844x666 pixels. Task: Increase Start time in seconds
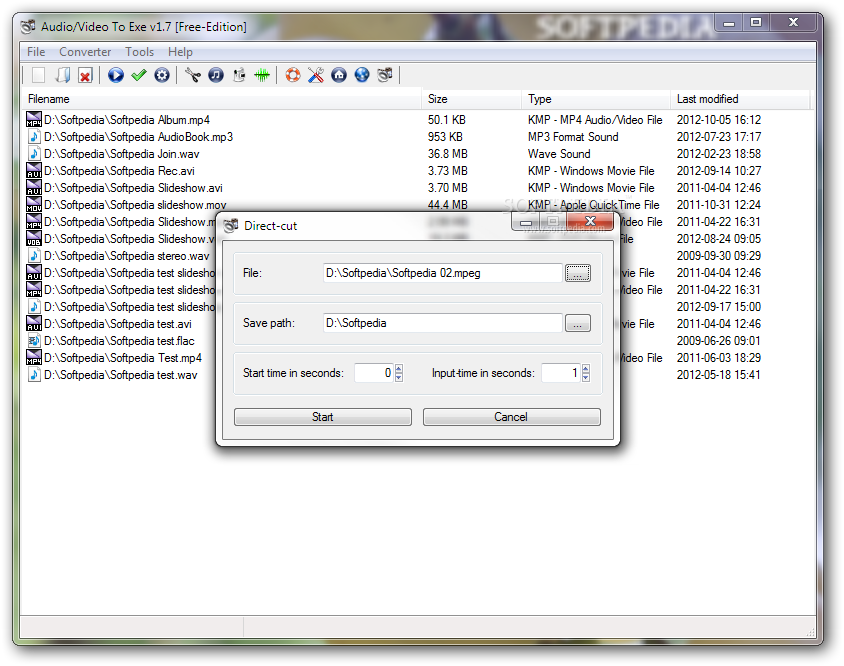pyautogui.click(x=399, y=369)
